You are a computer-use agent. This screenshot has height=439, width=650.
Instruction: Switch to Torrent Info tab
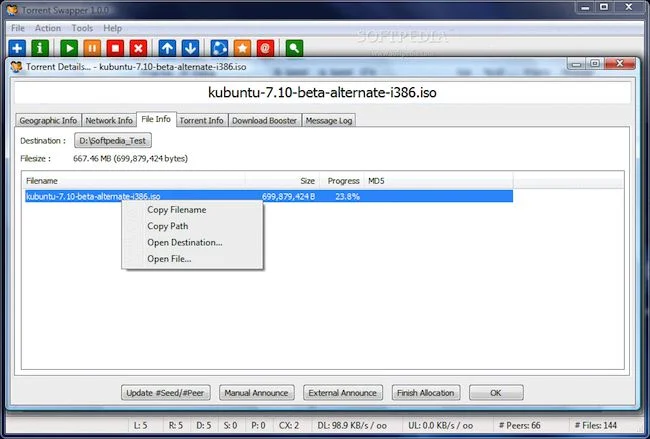coord(201,120)
